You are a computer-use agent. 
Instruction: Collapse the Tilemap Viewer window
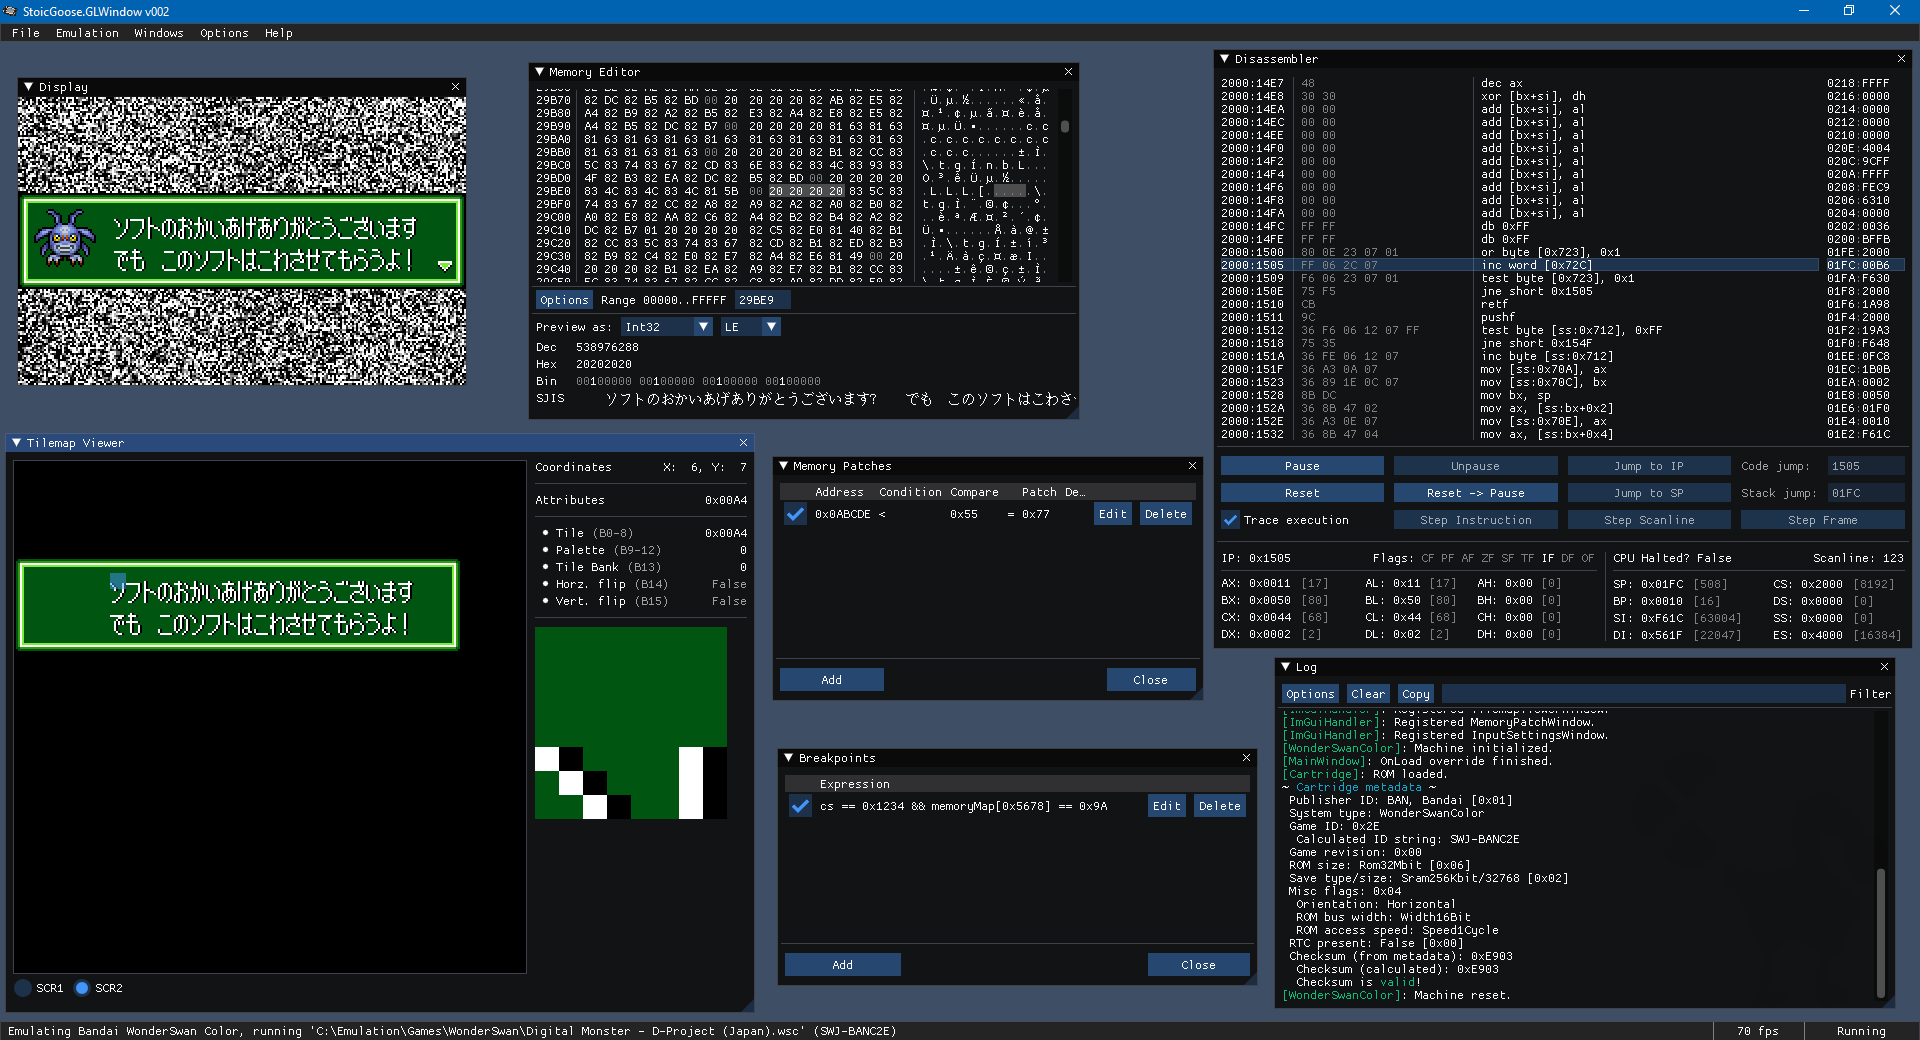tap(16, 443)
